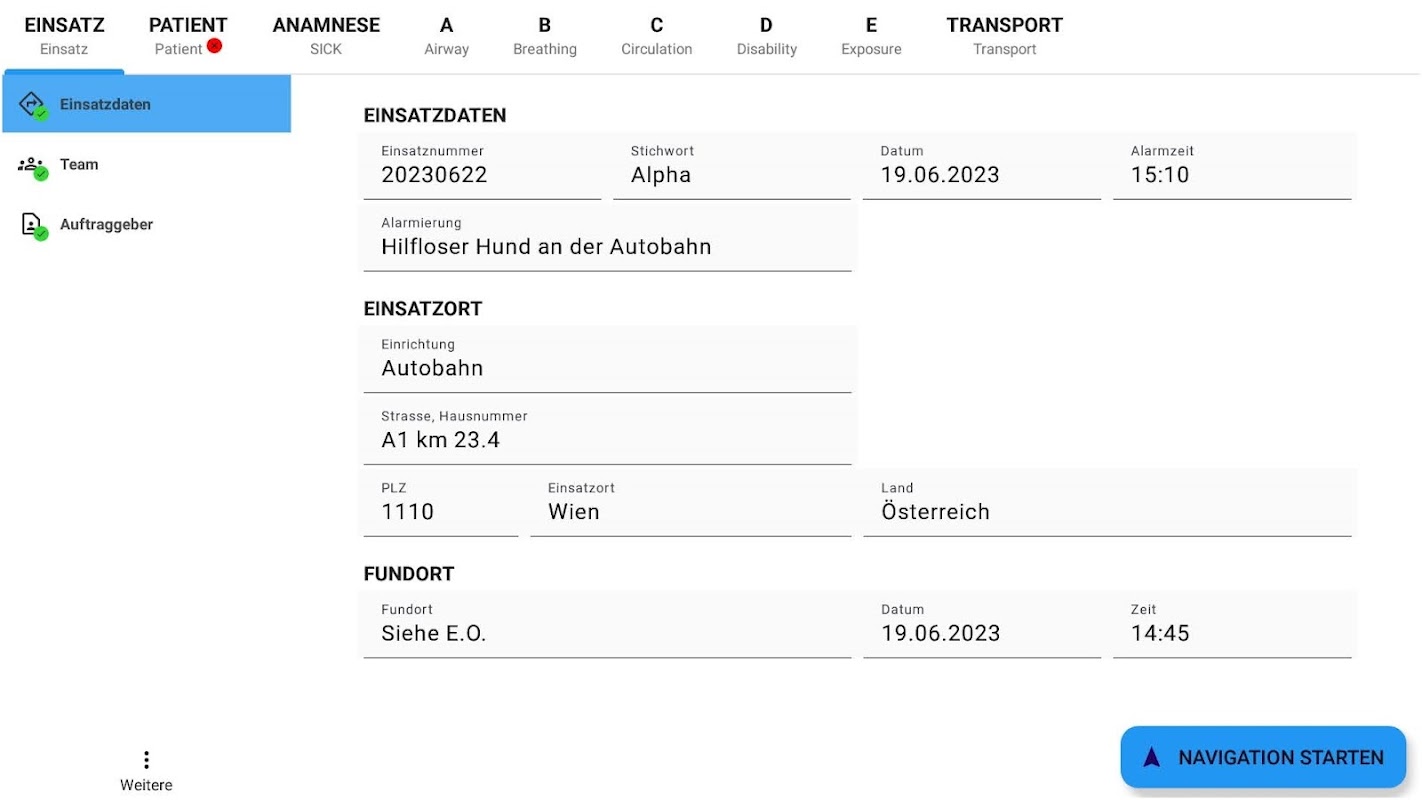Viewport: 1422px width, 800px height.
Task: Open the Einsatzdaten Datum date field
Action: 981,167
